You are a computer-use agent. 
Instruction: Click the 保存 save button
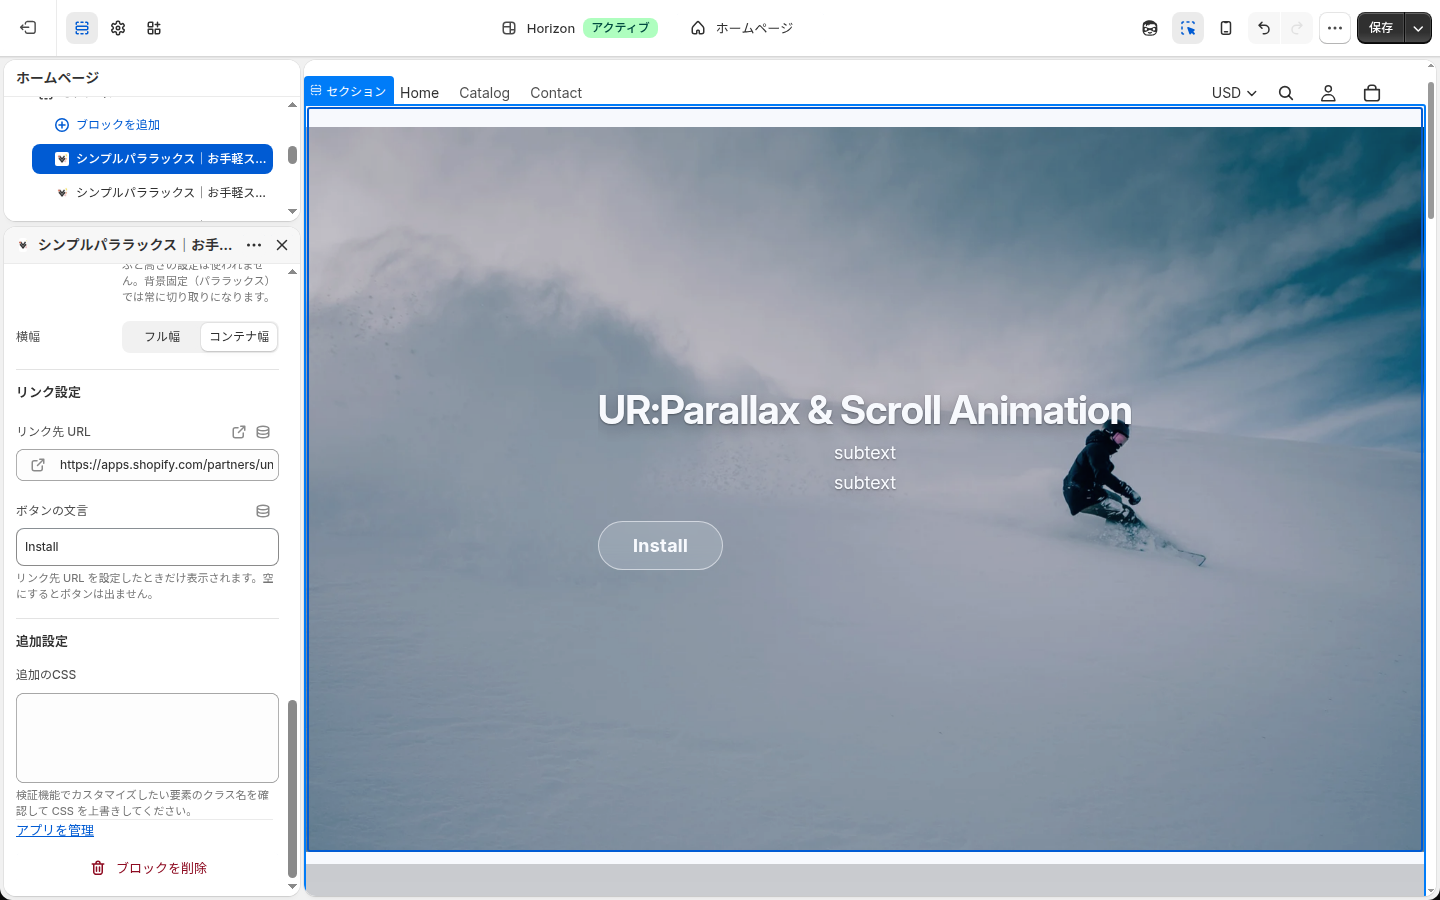(x=1381, y=28)
